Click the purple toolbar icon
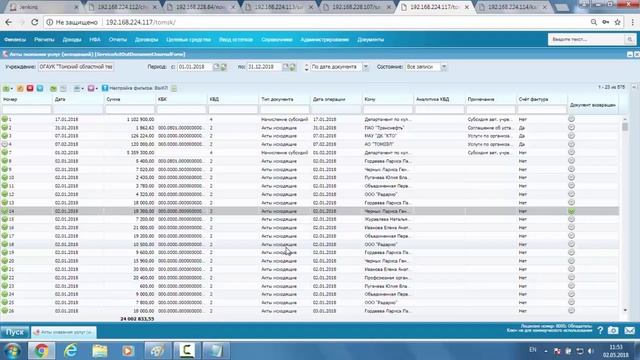Viewport: 640px width, 360px height. 91,88
